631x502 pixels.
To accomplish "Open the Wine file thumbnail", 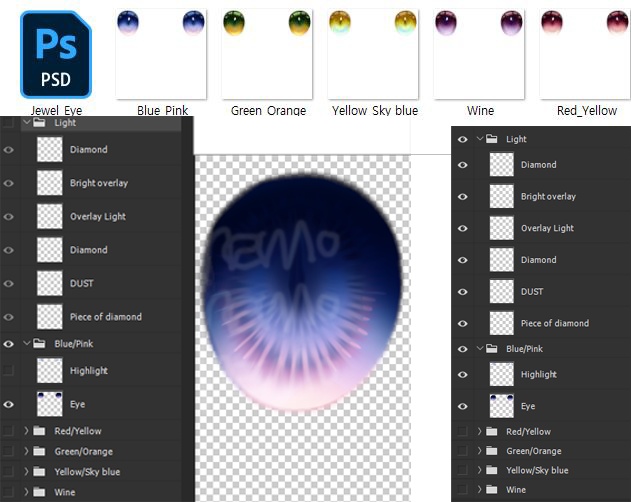I will [x=479, y=54].
